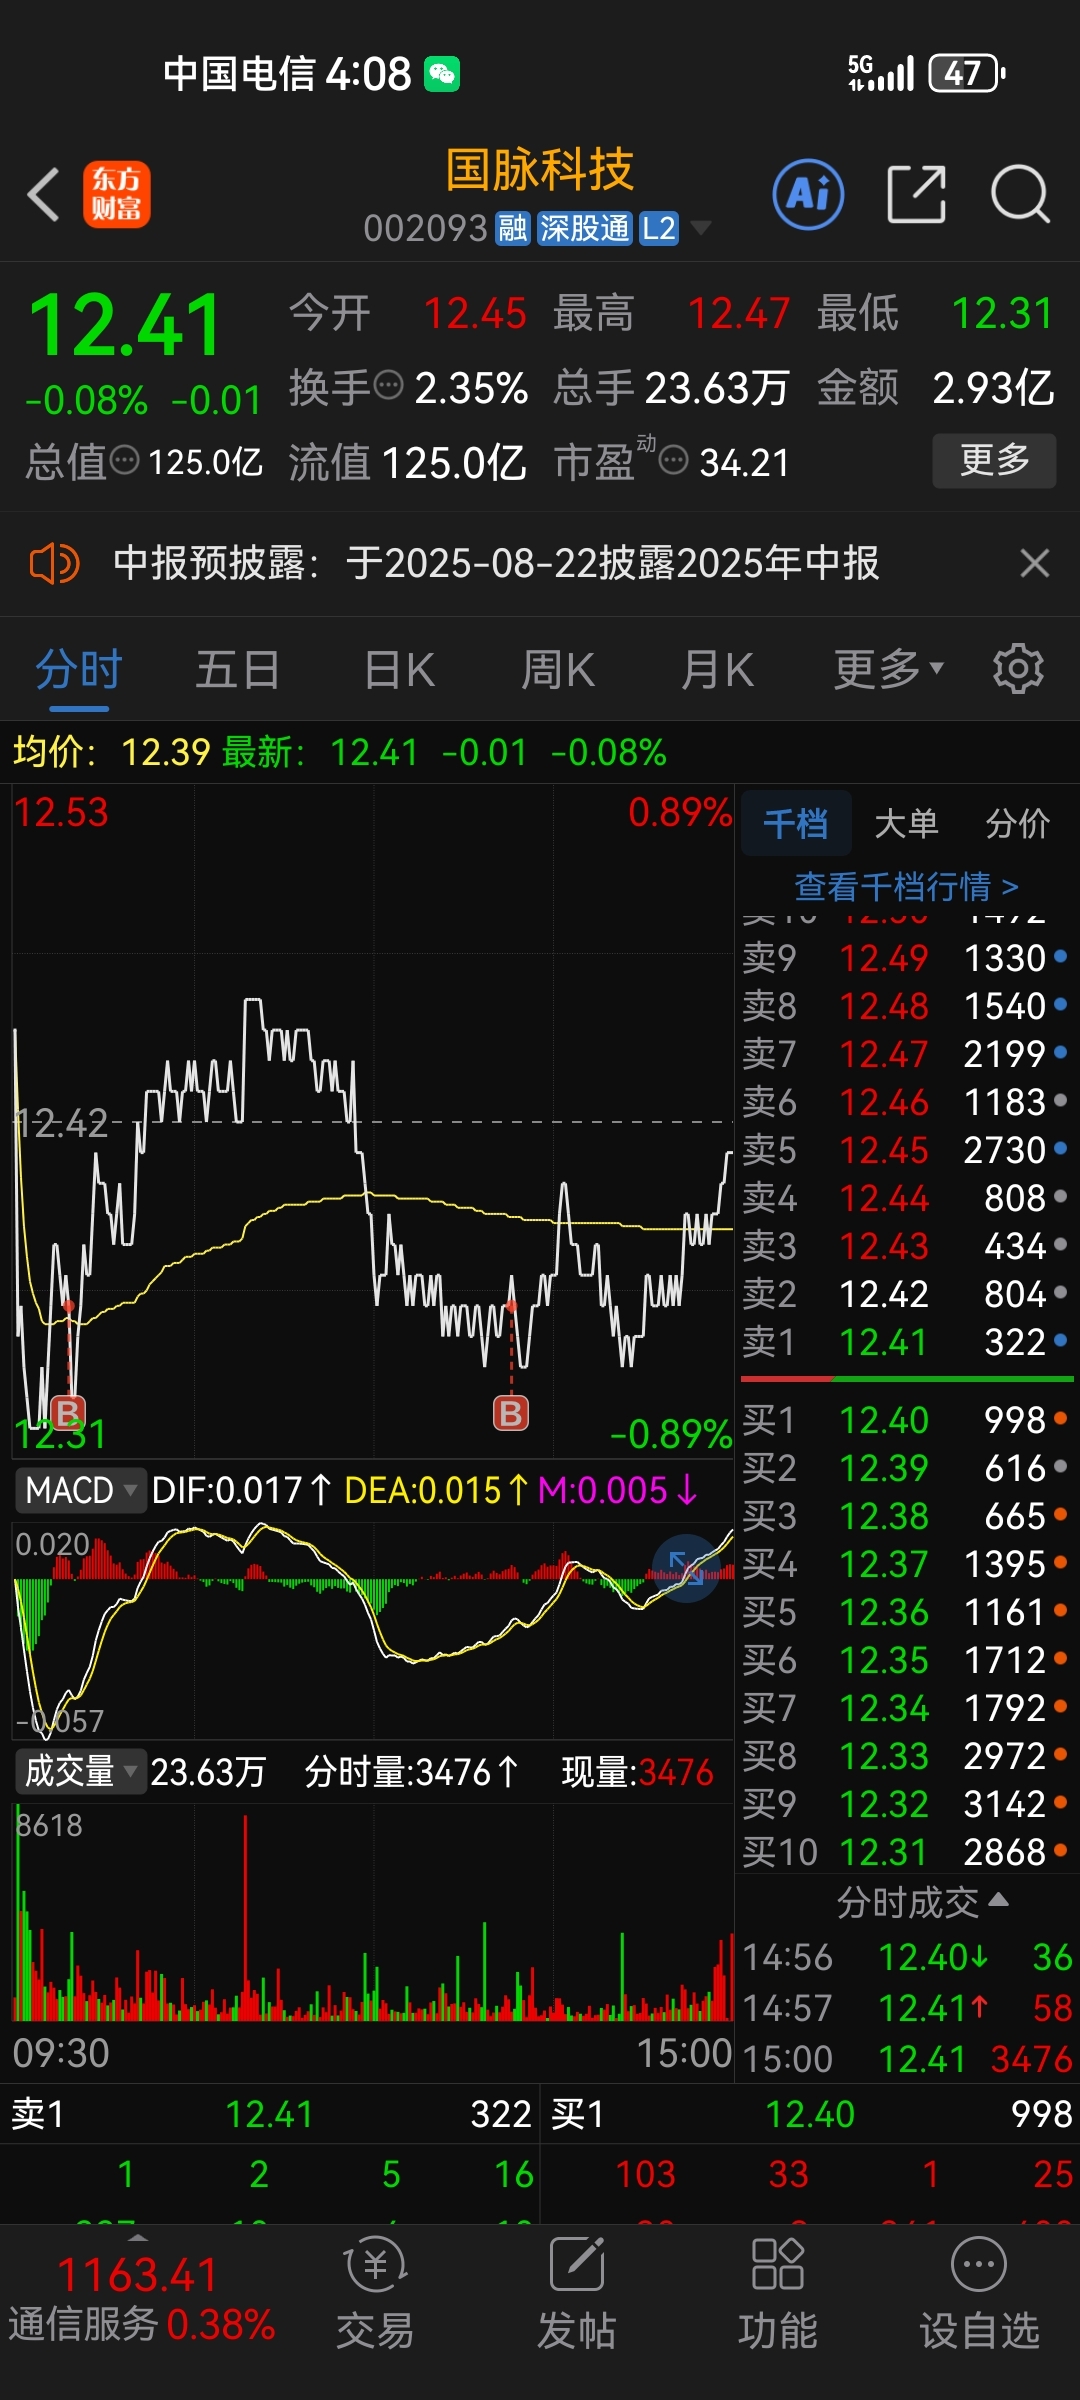Screen dimensions: 1080x2400
Task: Tap the 14:56 trade tick row
Action: [x=907, y=1957]
